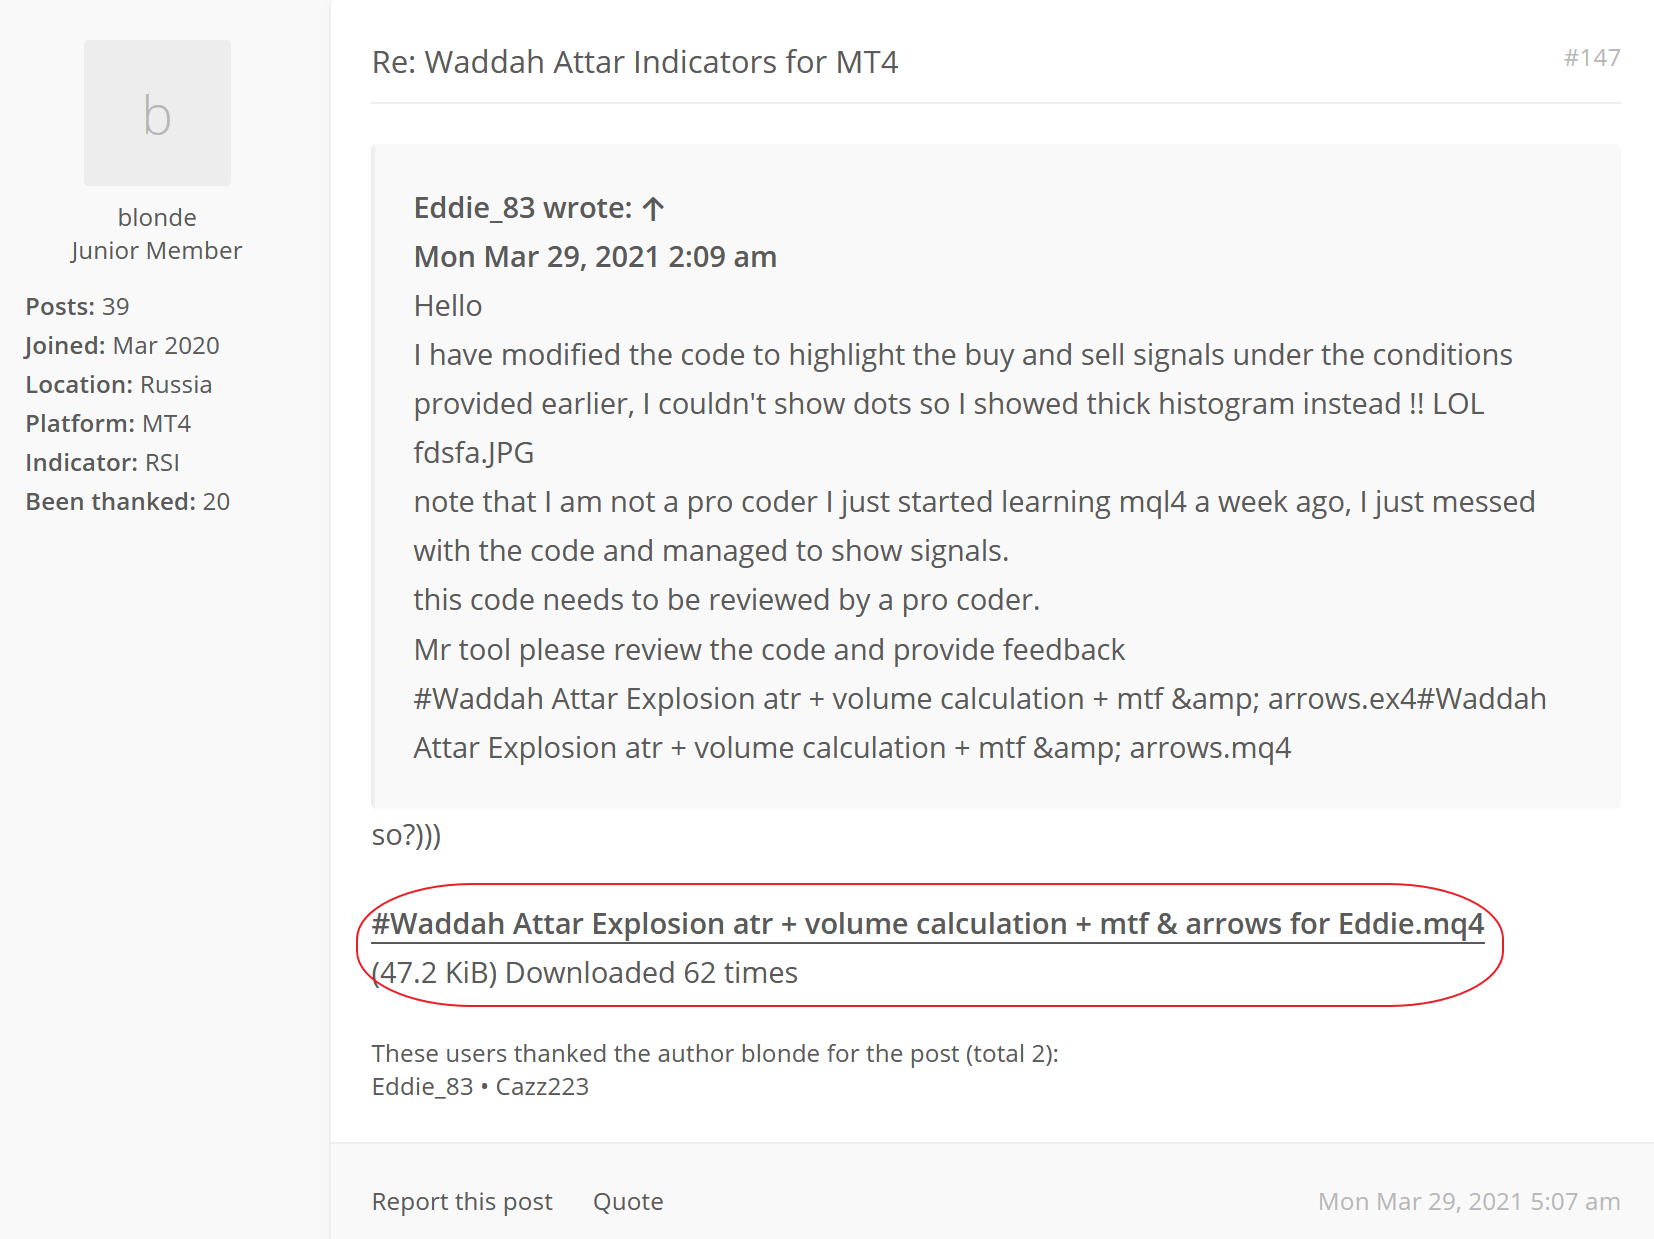Viewport: 1654px width, 1239px height.
Task: Open blonde's user profile name
Action: (x=157, y=217)
